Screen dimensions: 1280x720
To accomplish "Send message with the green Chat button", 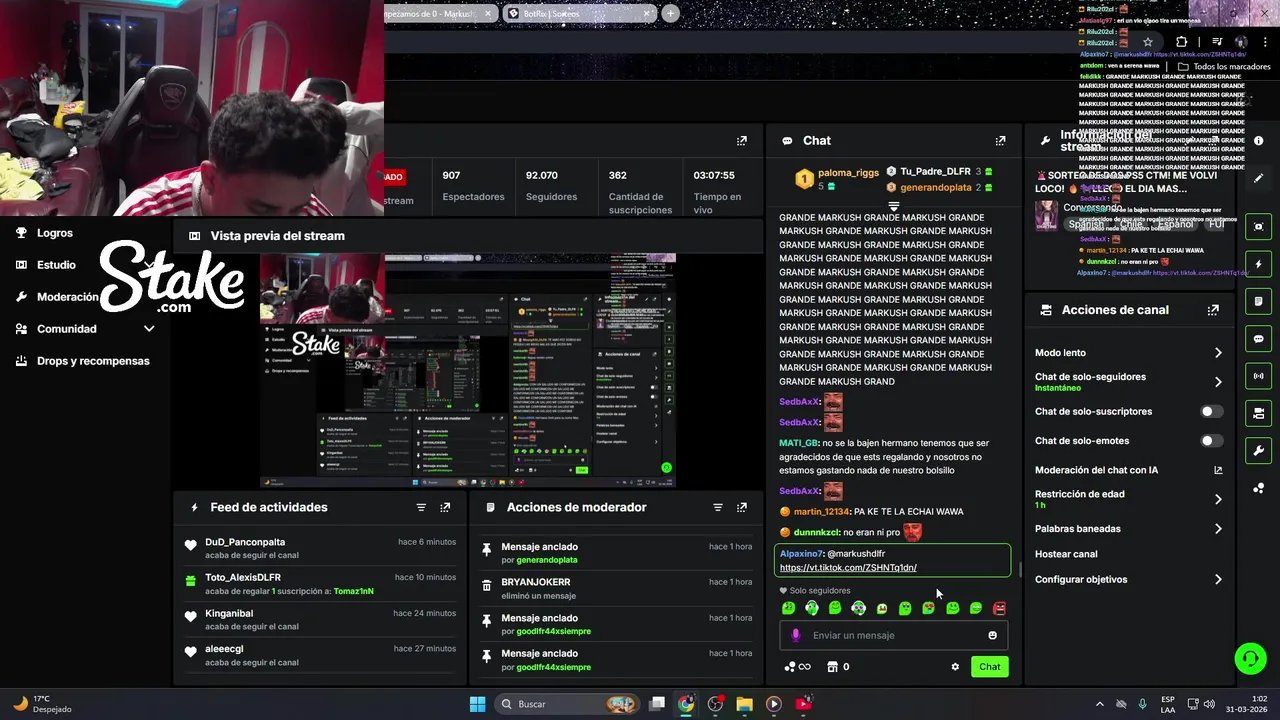I will (989, 667).
